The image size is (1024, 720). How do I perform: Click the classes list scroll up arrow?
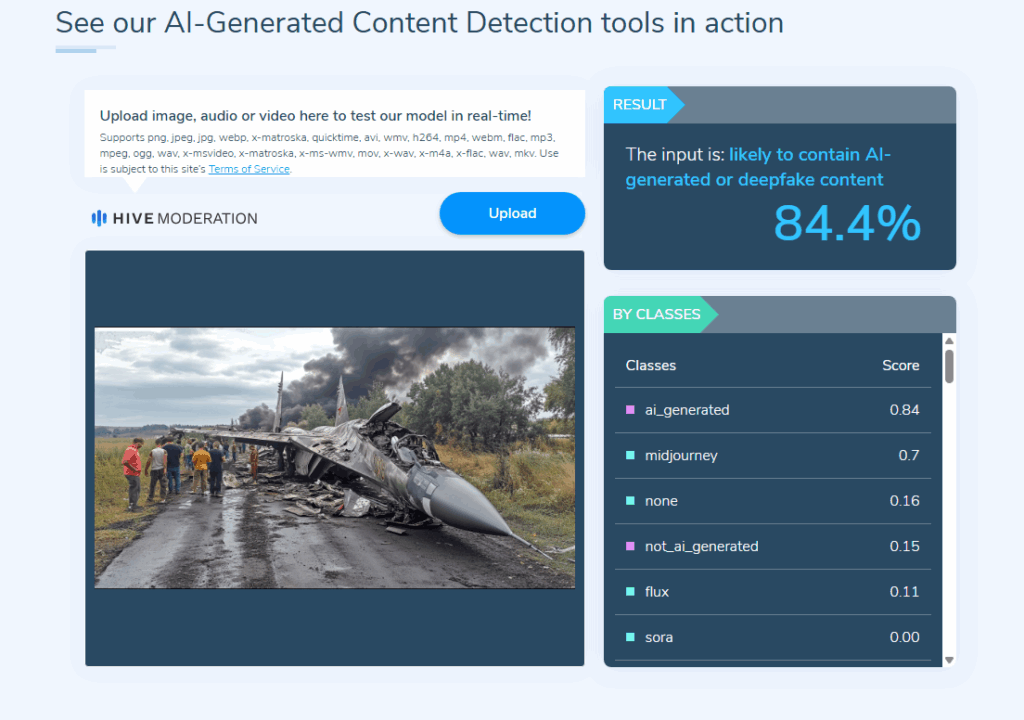[950, 341]
